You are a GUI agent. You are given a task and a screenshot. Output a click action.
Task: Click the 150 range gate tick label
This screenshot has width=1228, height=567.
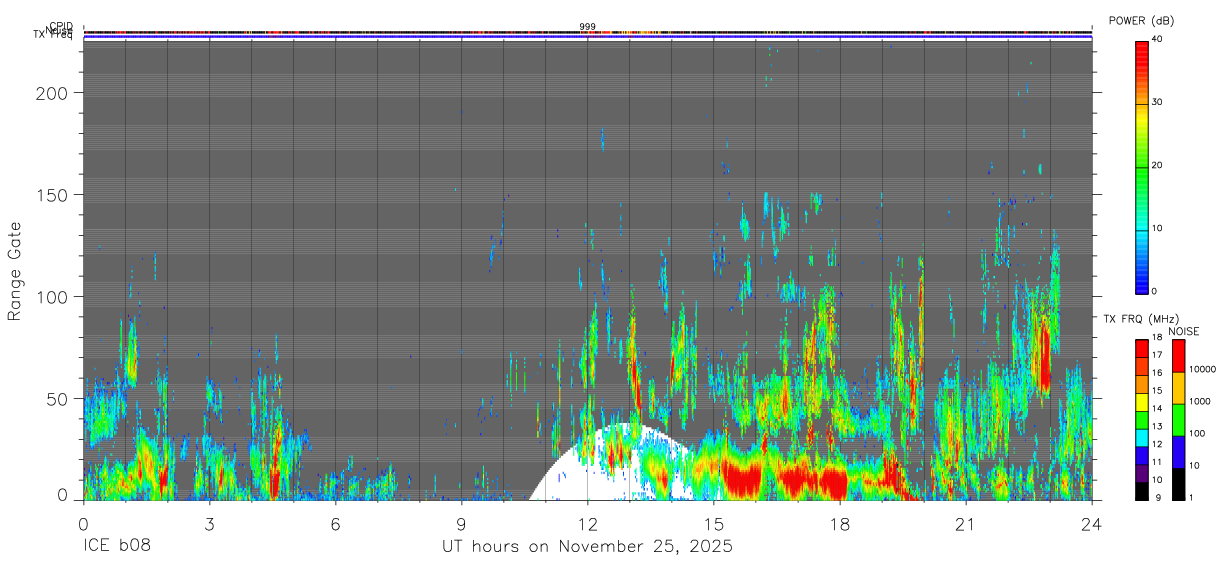click(x=53, y=194)
